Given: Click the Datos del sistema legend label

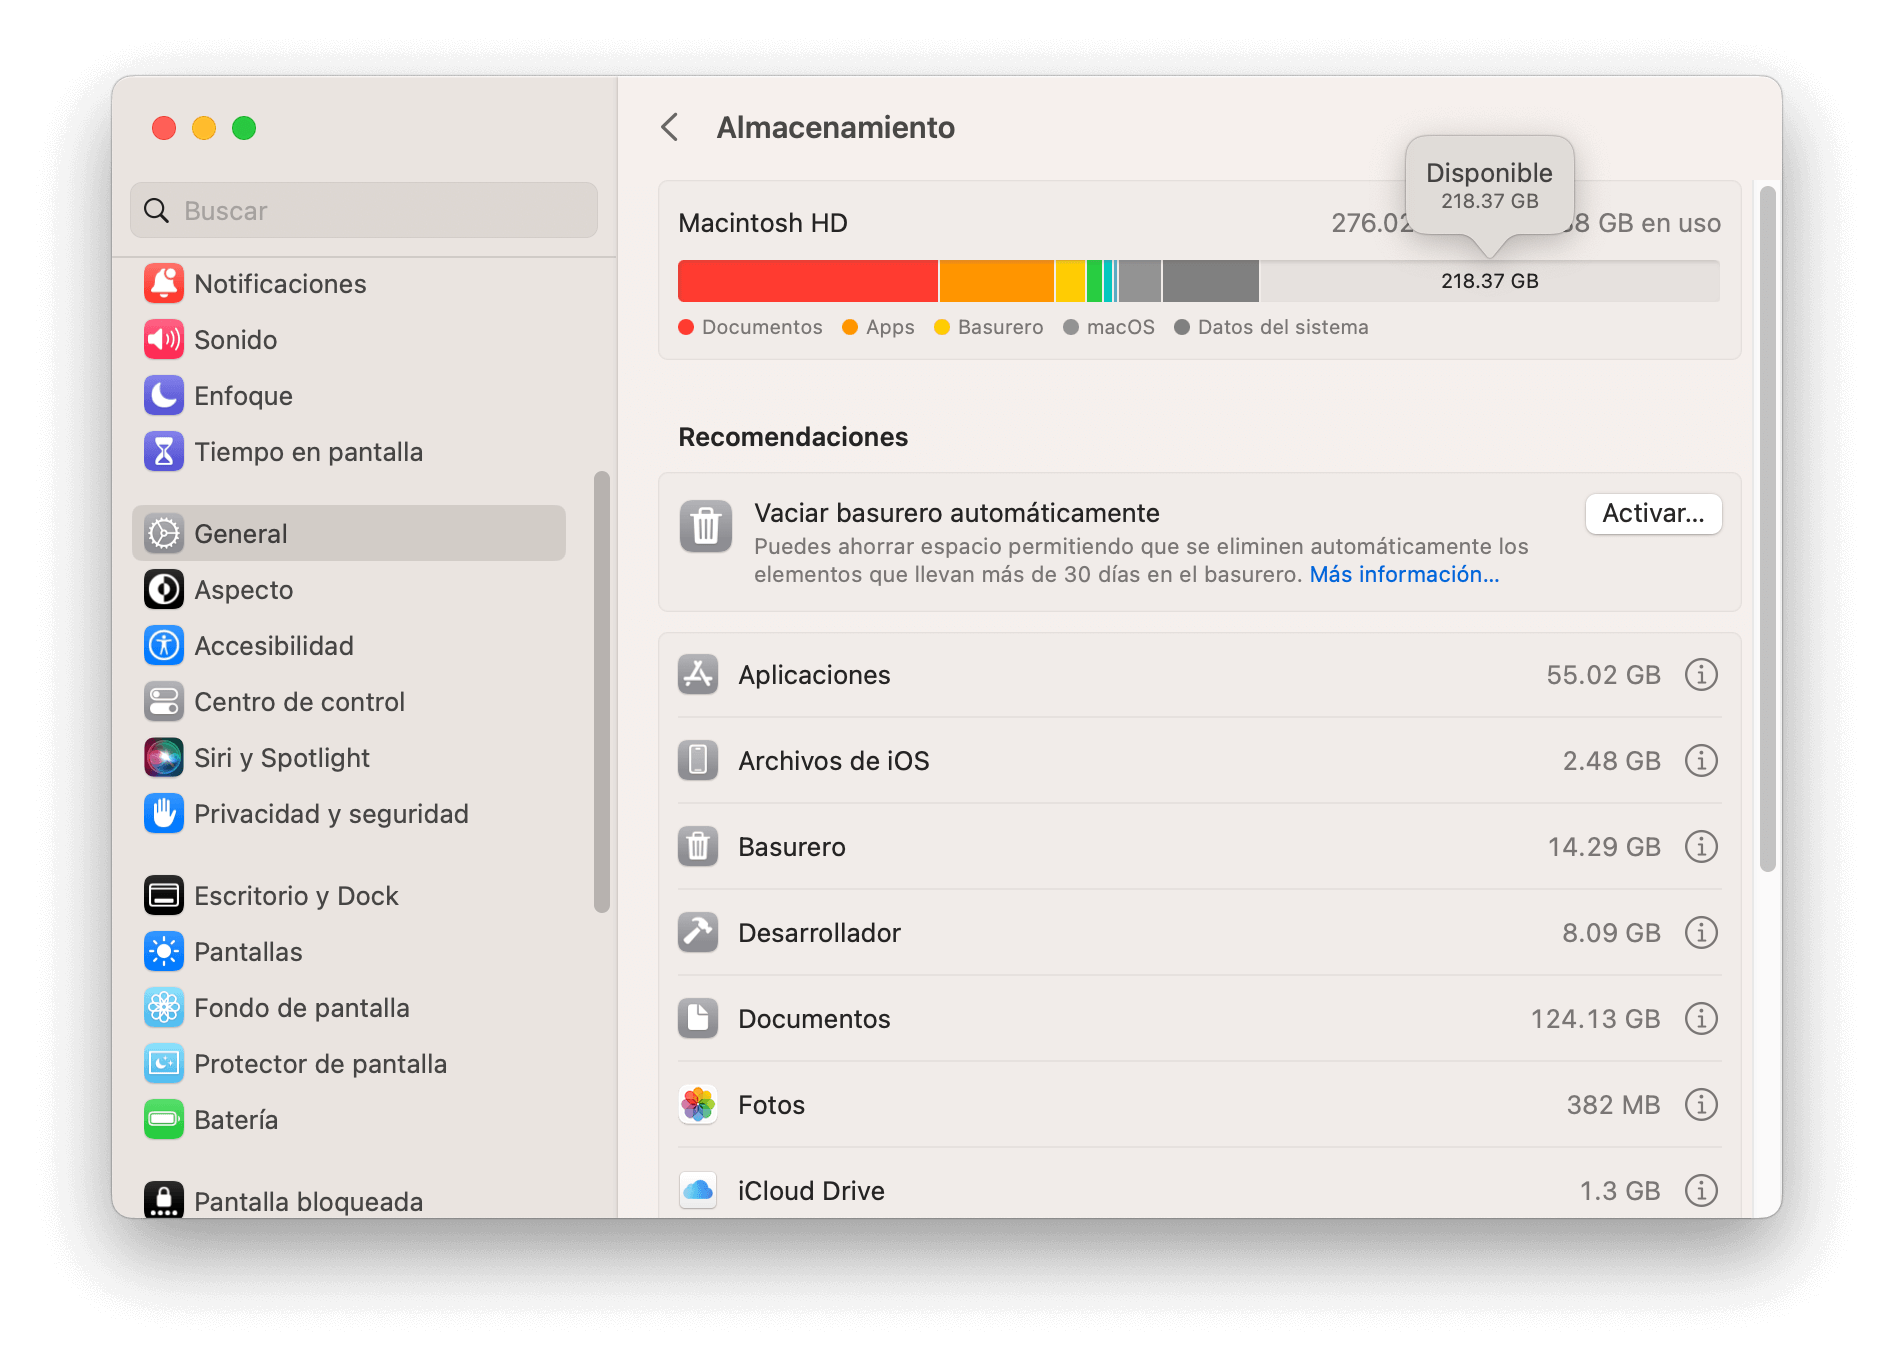Looking at the screenshot, I should [1283, 327].
